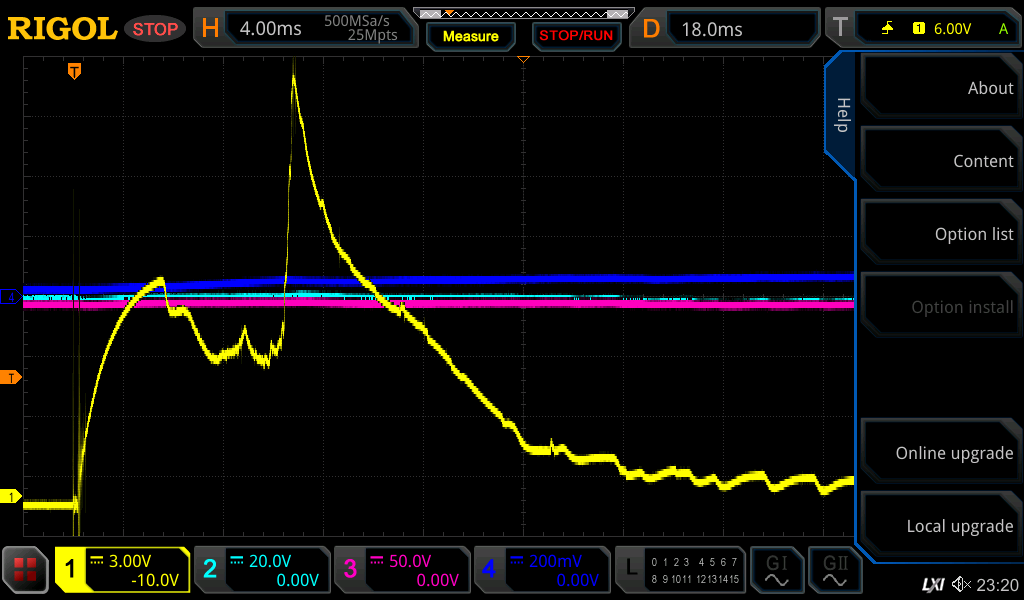Click the orange trigger level marker on left edge
The height and width of the screenshot is (600, 1024).
pos(12,377)
